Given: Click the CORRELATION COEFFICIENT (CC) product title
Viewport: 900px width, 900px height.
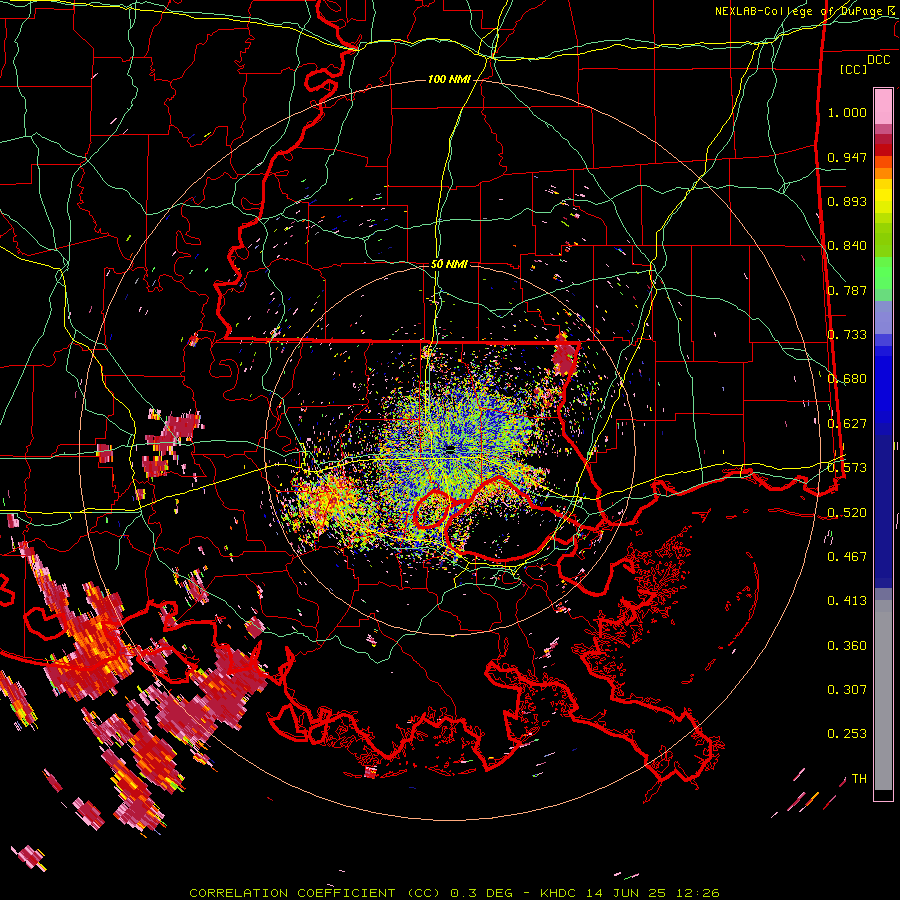Looking at the screenshot, I should (315, 893).
